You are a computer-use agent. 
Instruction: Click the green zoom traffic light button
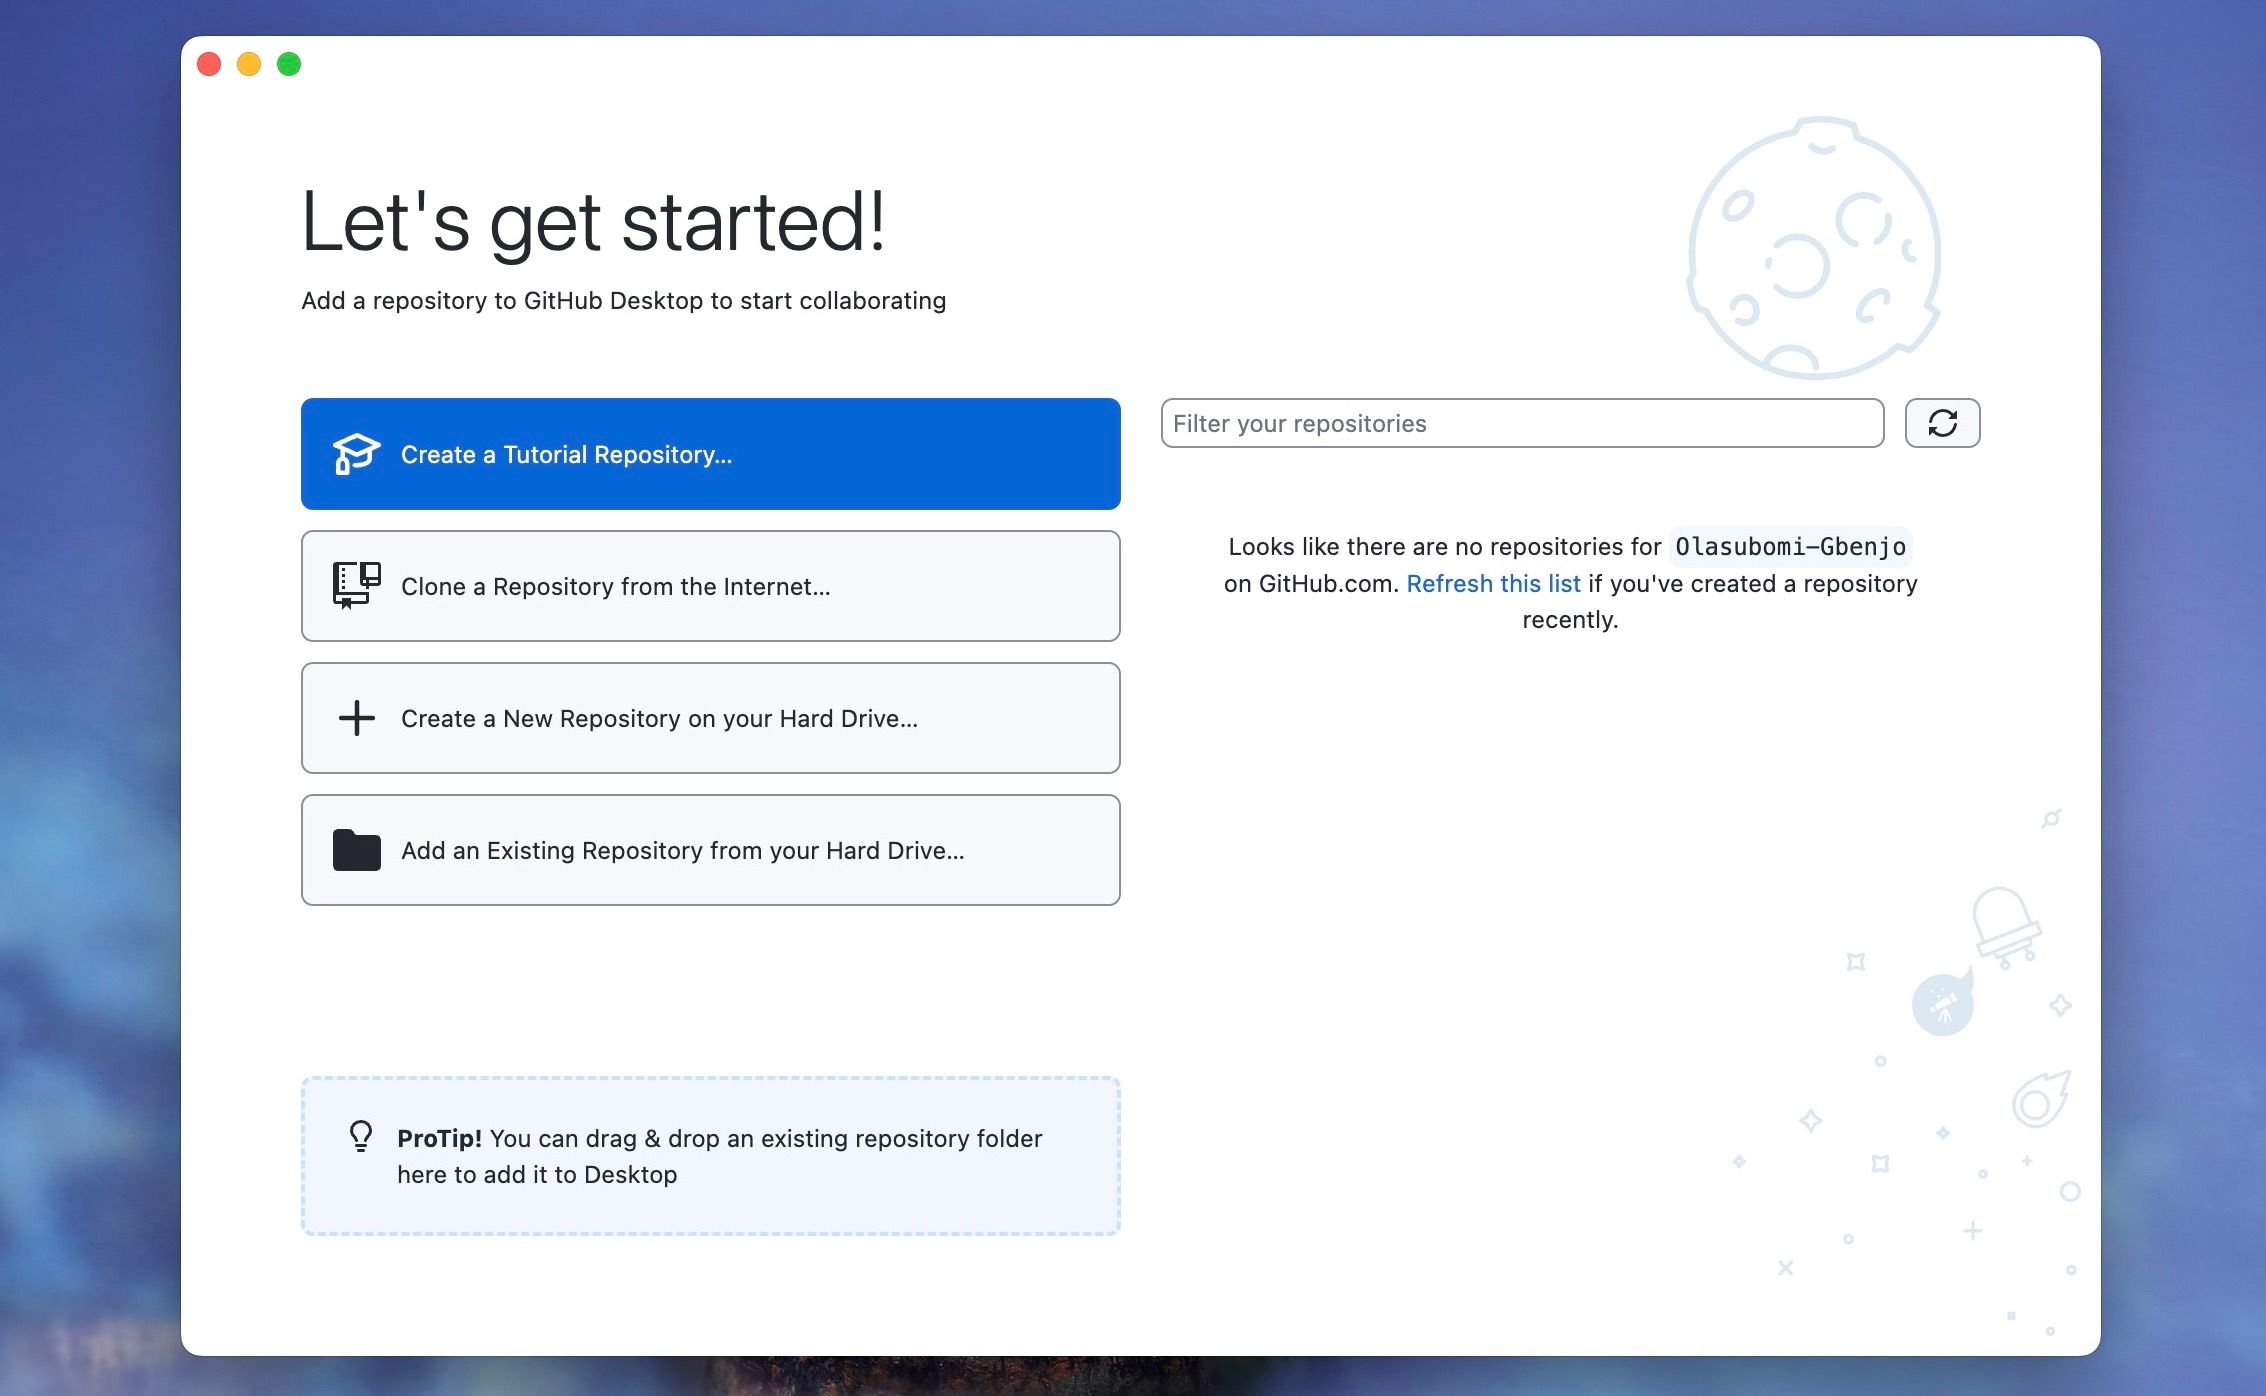point(290,63)
